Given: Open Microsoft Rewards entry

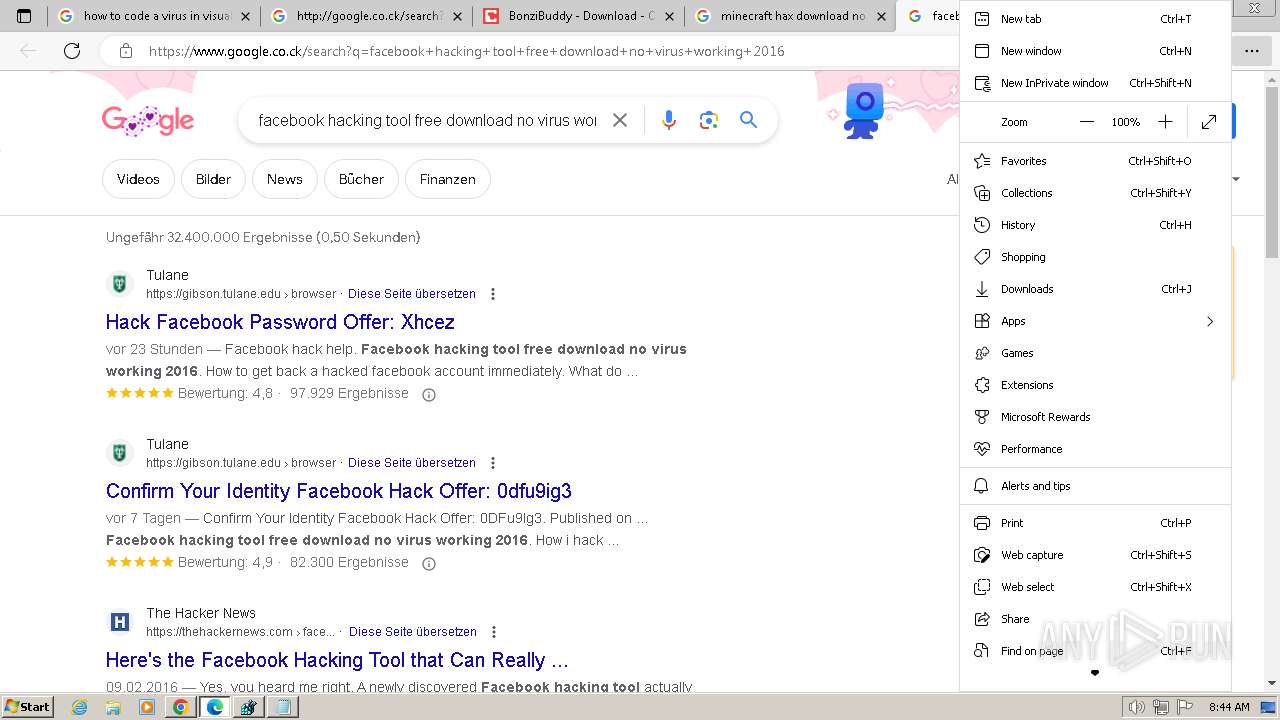Looking at the screenshot, I should [x=1095, y=417].
